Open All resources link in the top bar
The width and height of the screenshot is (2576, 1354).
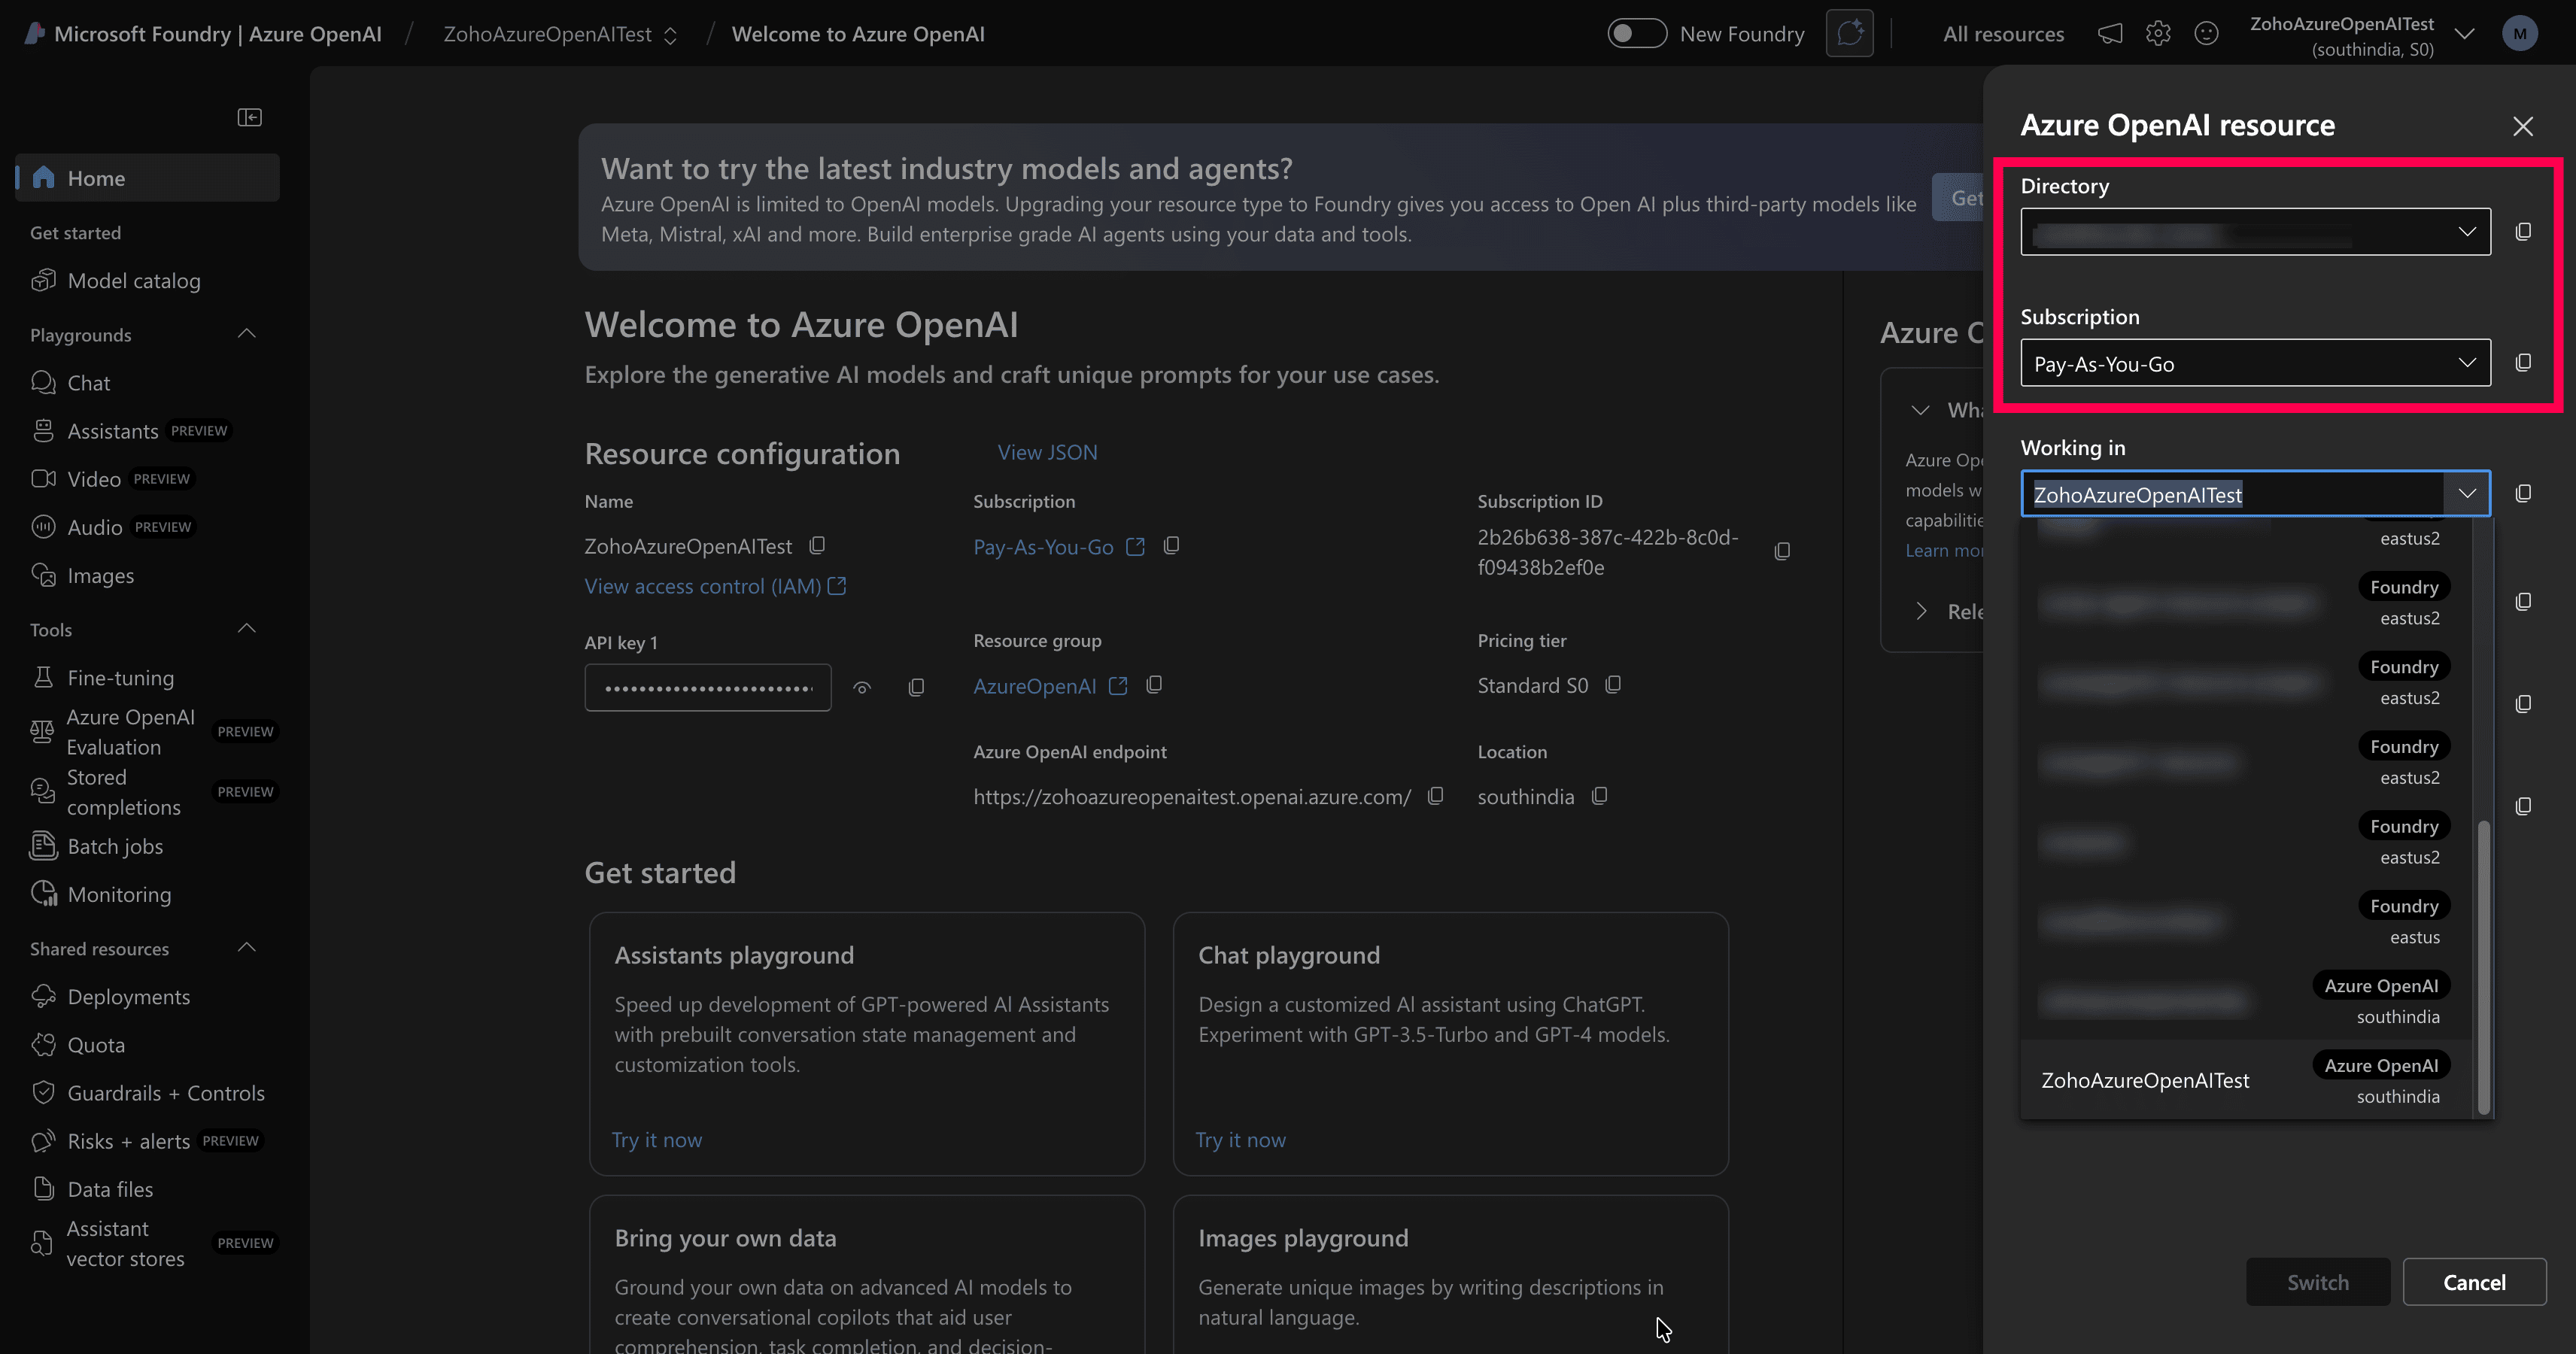2003,34
